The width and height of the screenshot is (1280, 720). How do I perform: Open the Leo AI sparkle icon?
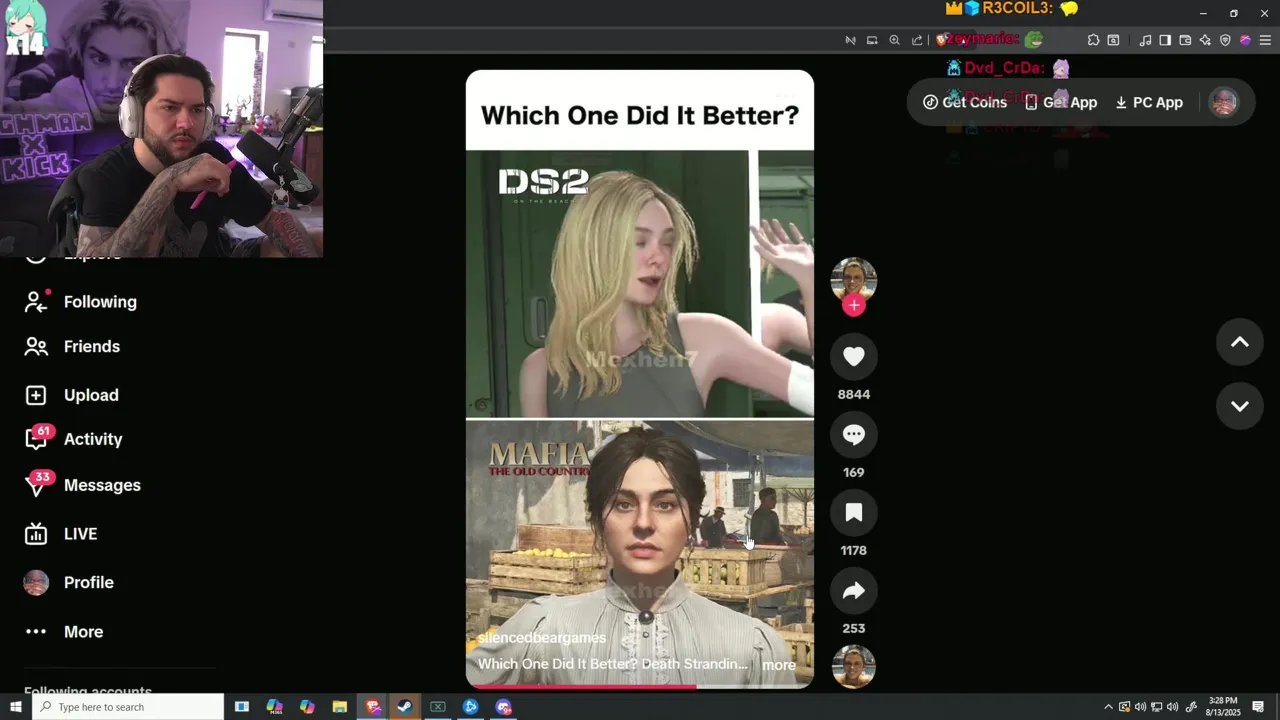pos(1205,40)
